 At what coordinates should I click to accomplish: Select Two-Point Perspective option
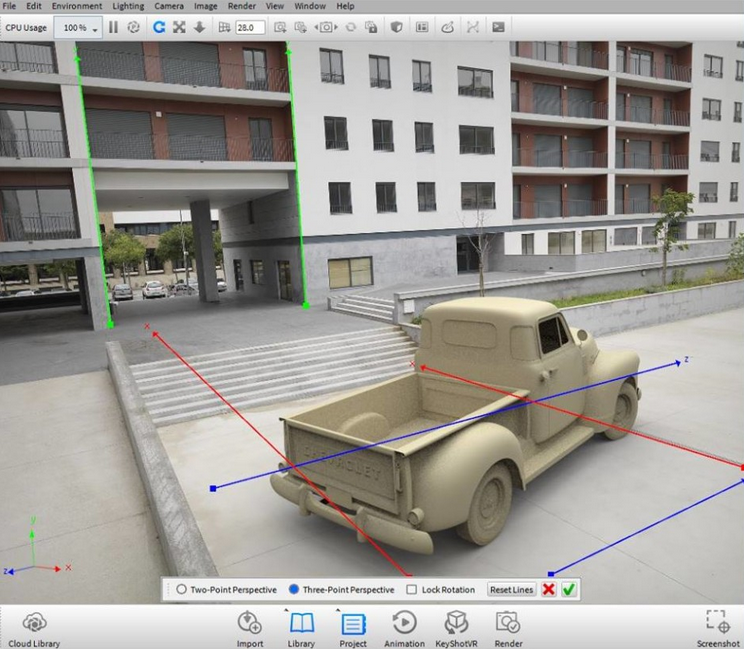pyautogui.click(x=181, y=590)
